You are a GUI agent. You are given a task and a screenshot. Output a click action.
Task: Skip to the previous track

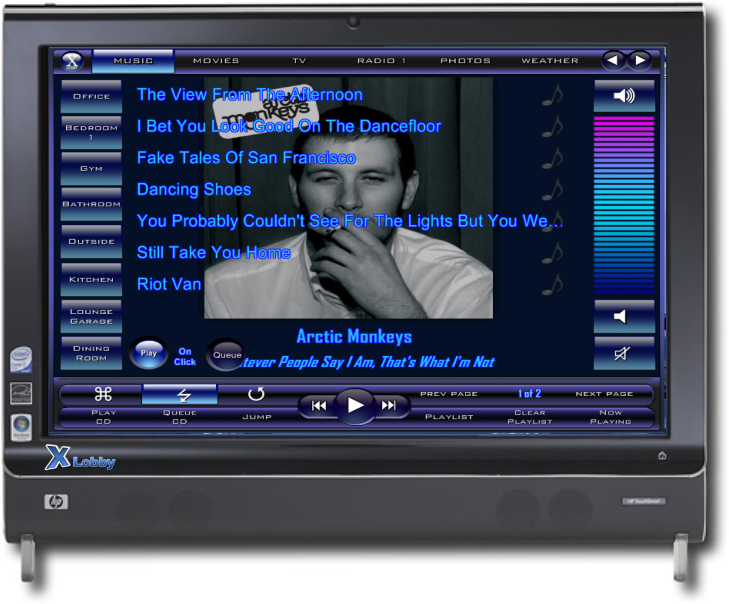319,406
